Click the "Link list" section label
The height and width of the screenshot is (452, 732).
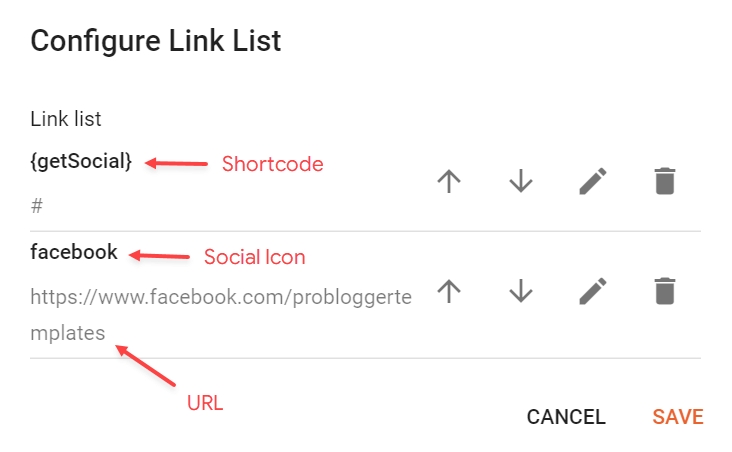click(66, 119)
